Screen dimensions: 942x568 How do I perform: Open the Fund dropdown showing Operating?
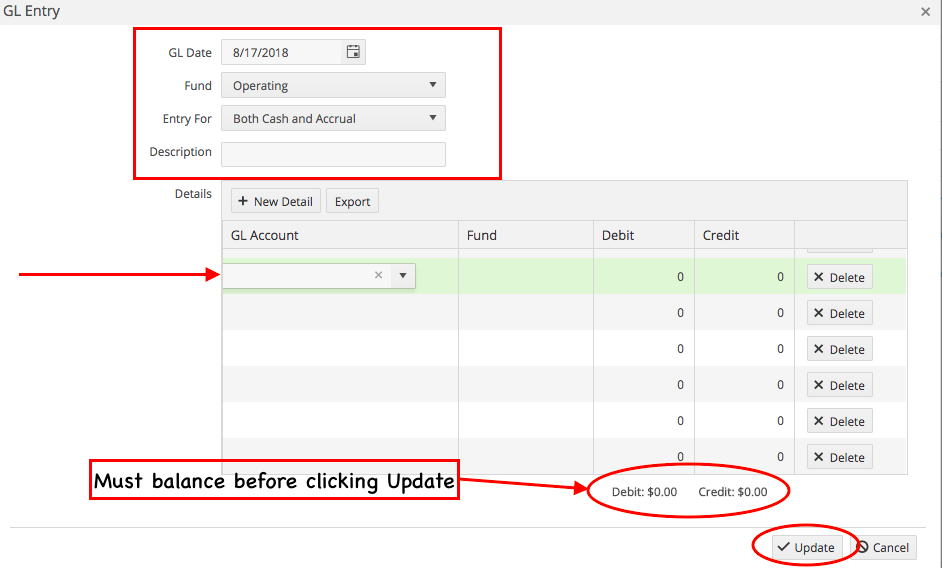point(333,85)
